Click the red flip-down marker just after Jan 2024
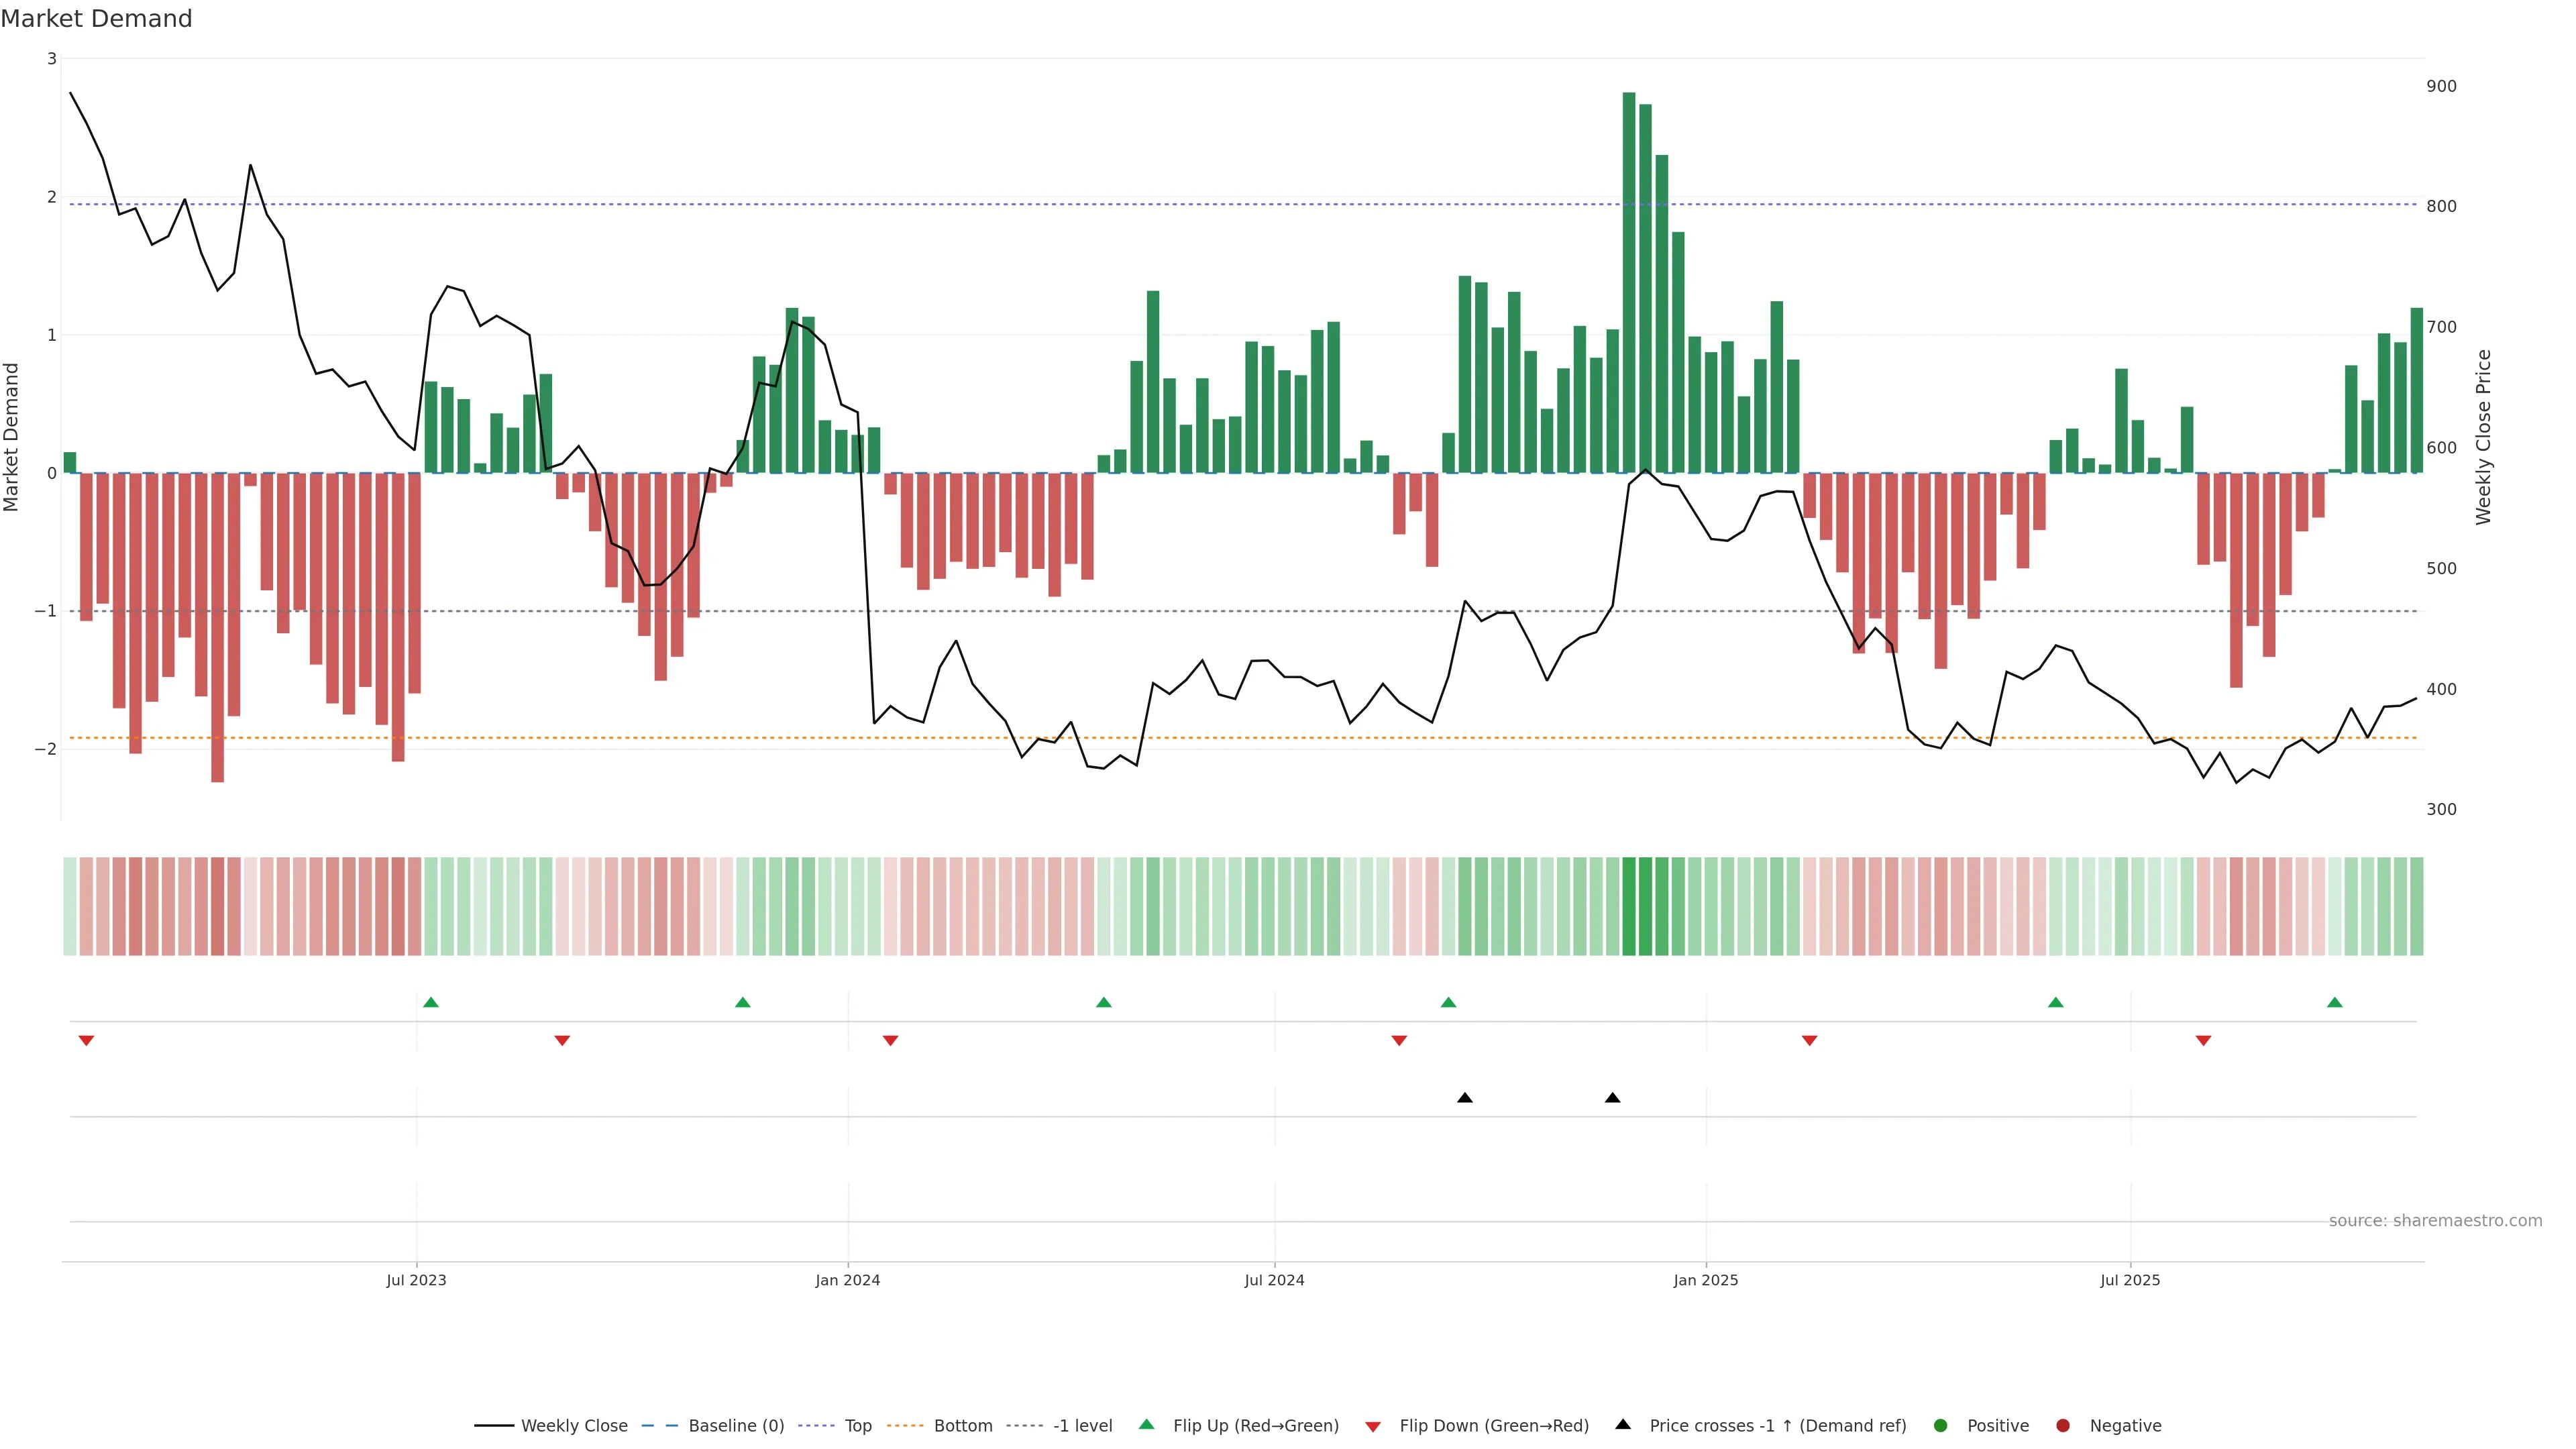This screenshot has width=2576, height=1449. click(890, 1041)
